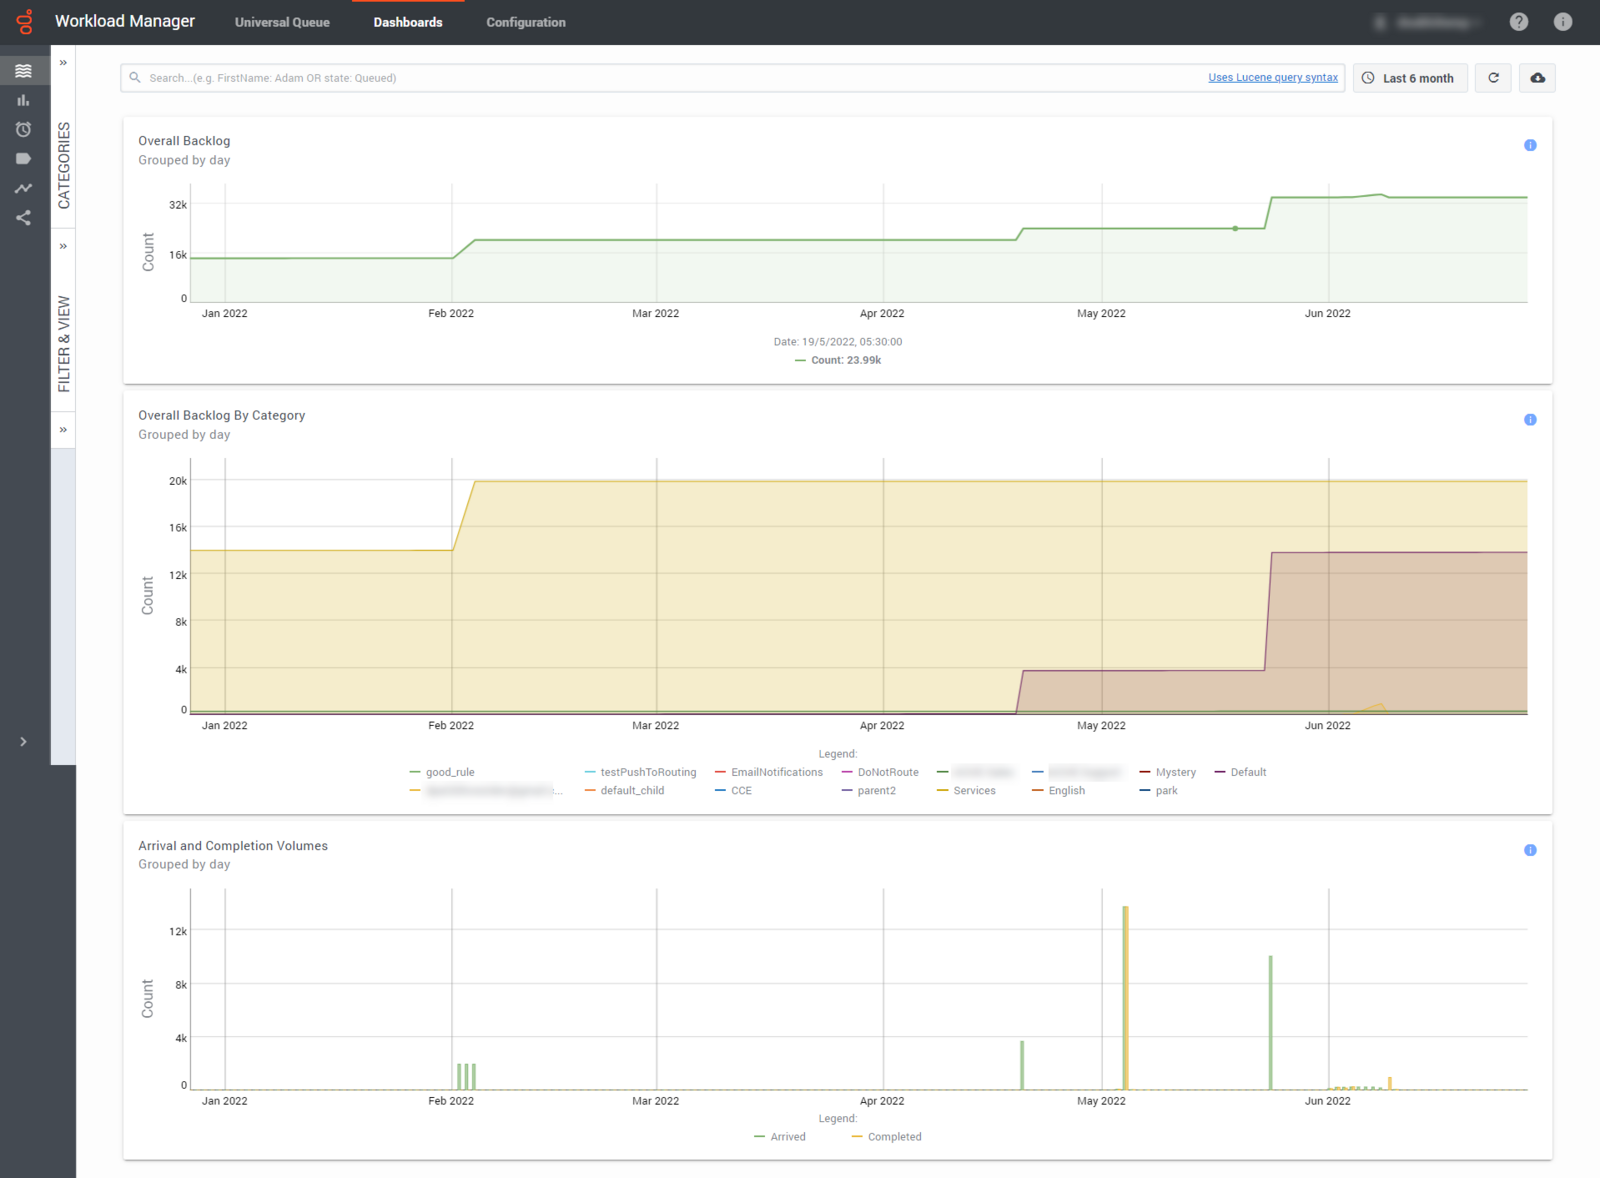This screenshot has width=1600, height=1178.
Task: Open the Last 6 month time range dropdown
Action: [1410, 78]
